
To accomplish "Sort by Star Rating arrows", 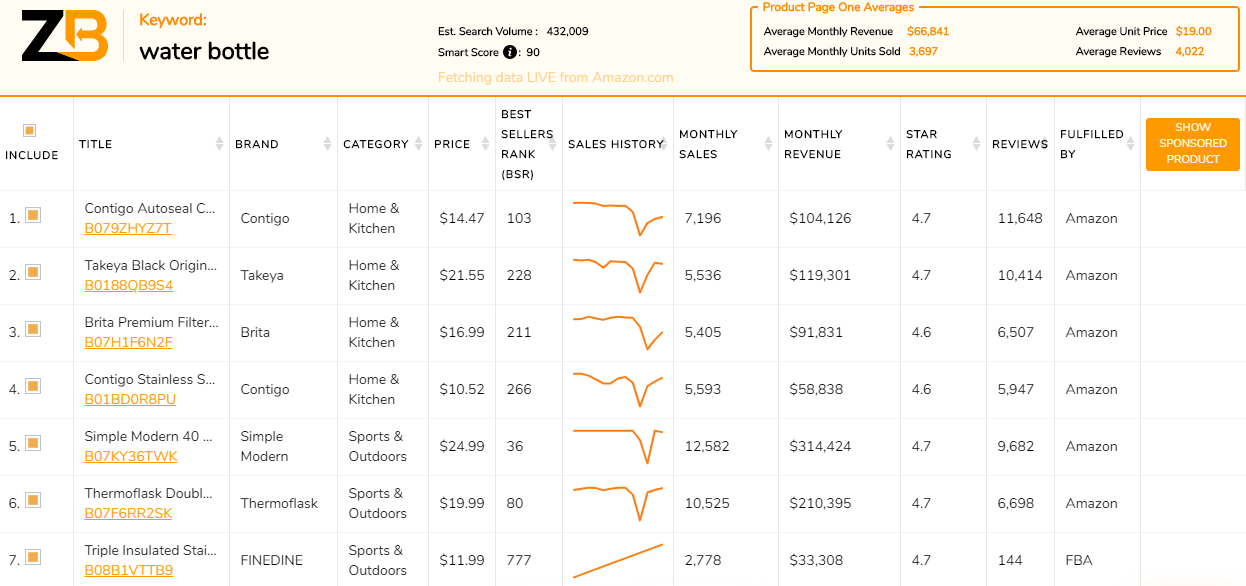I will [976, 144].
